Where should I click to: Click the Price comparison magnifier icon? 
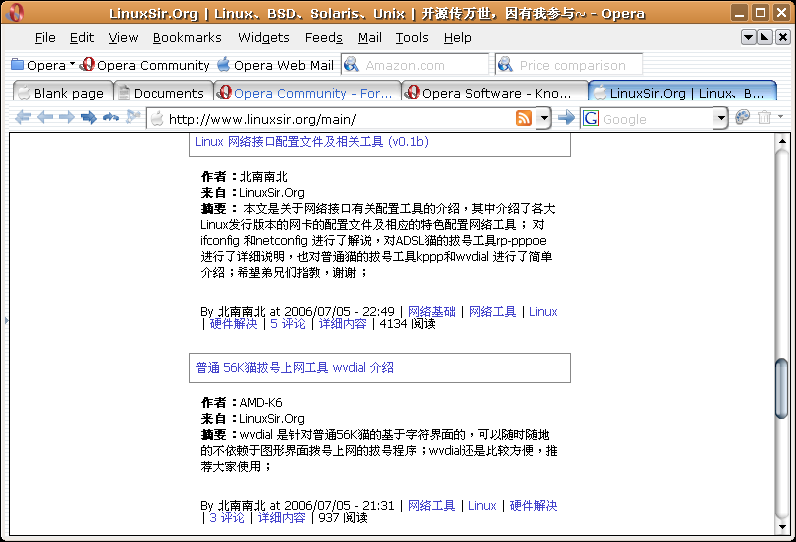[505, 64]
